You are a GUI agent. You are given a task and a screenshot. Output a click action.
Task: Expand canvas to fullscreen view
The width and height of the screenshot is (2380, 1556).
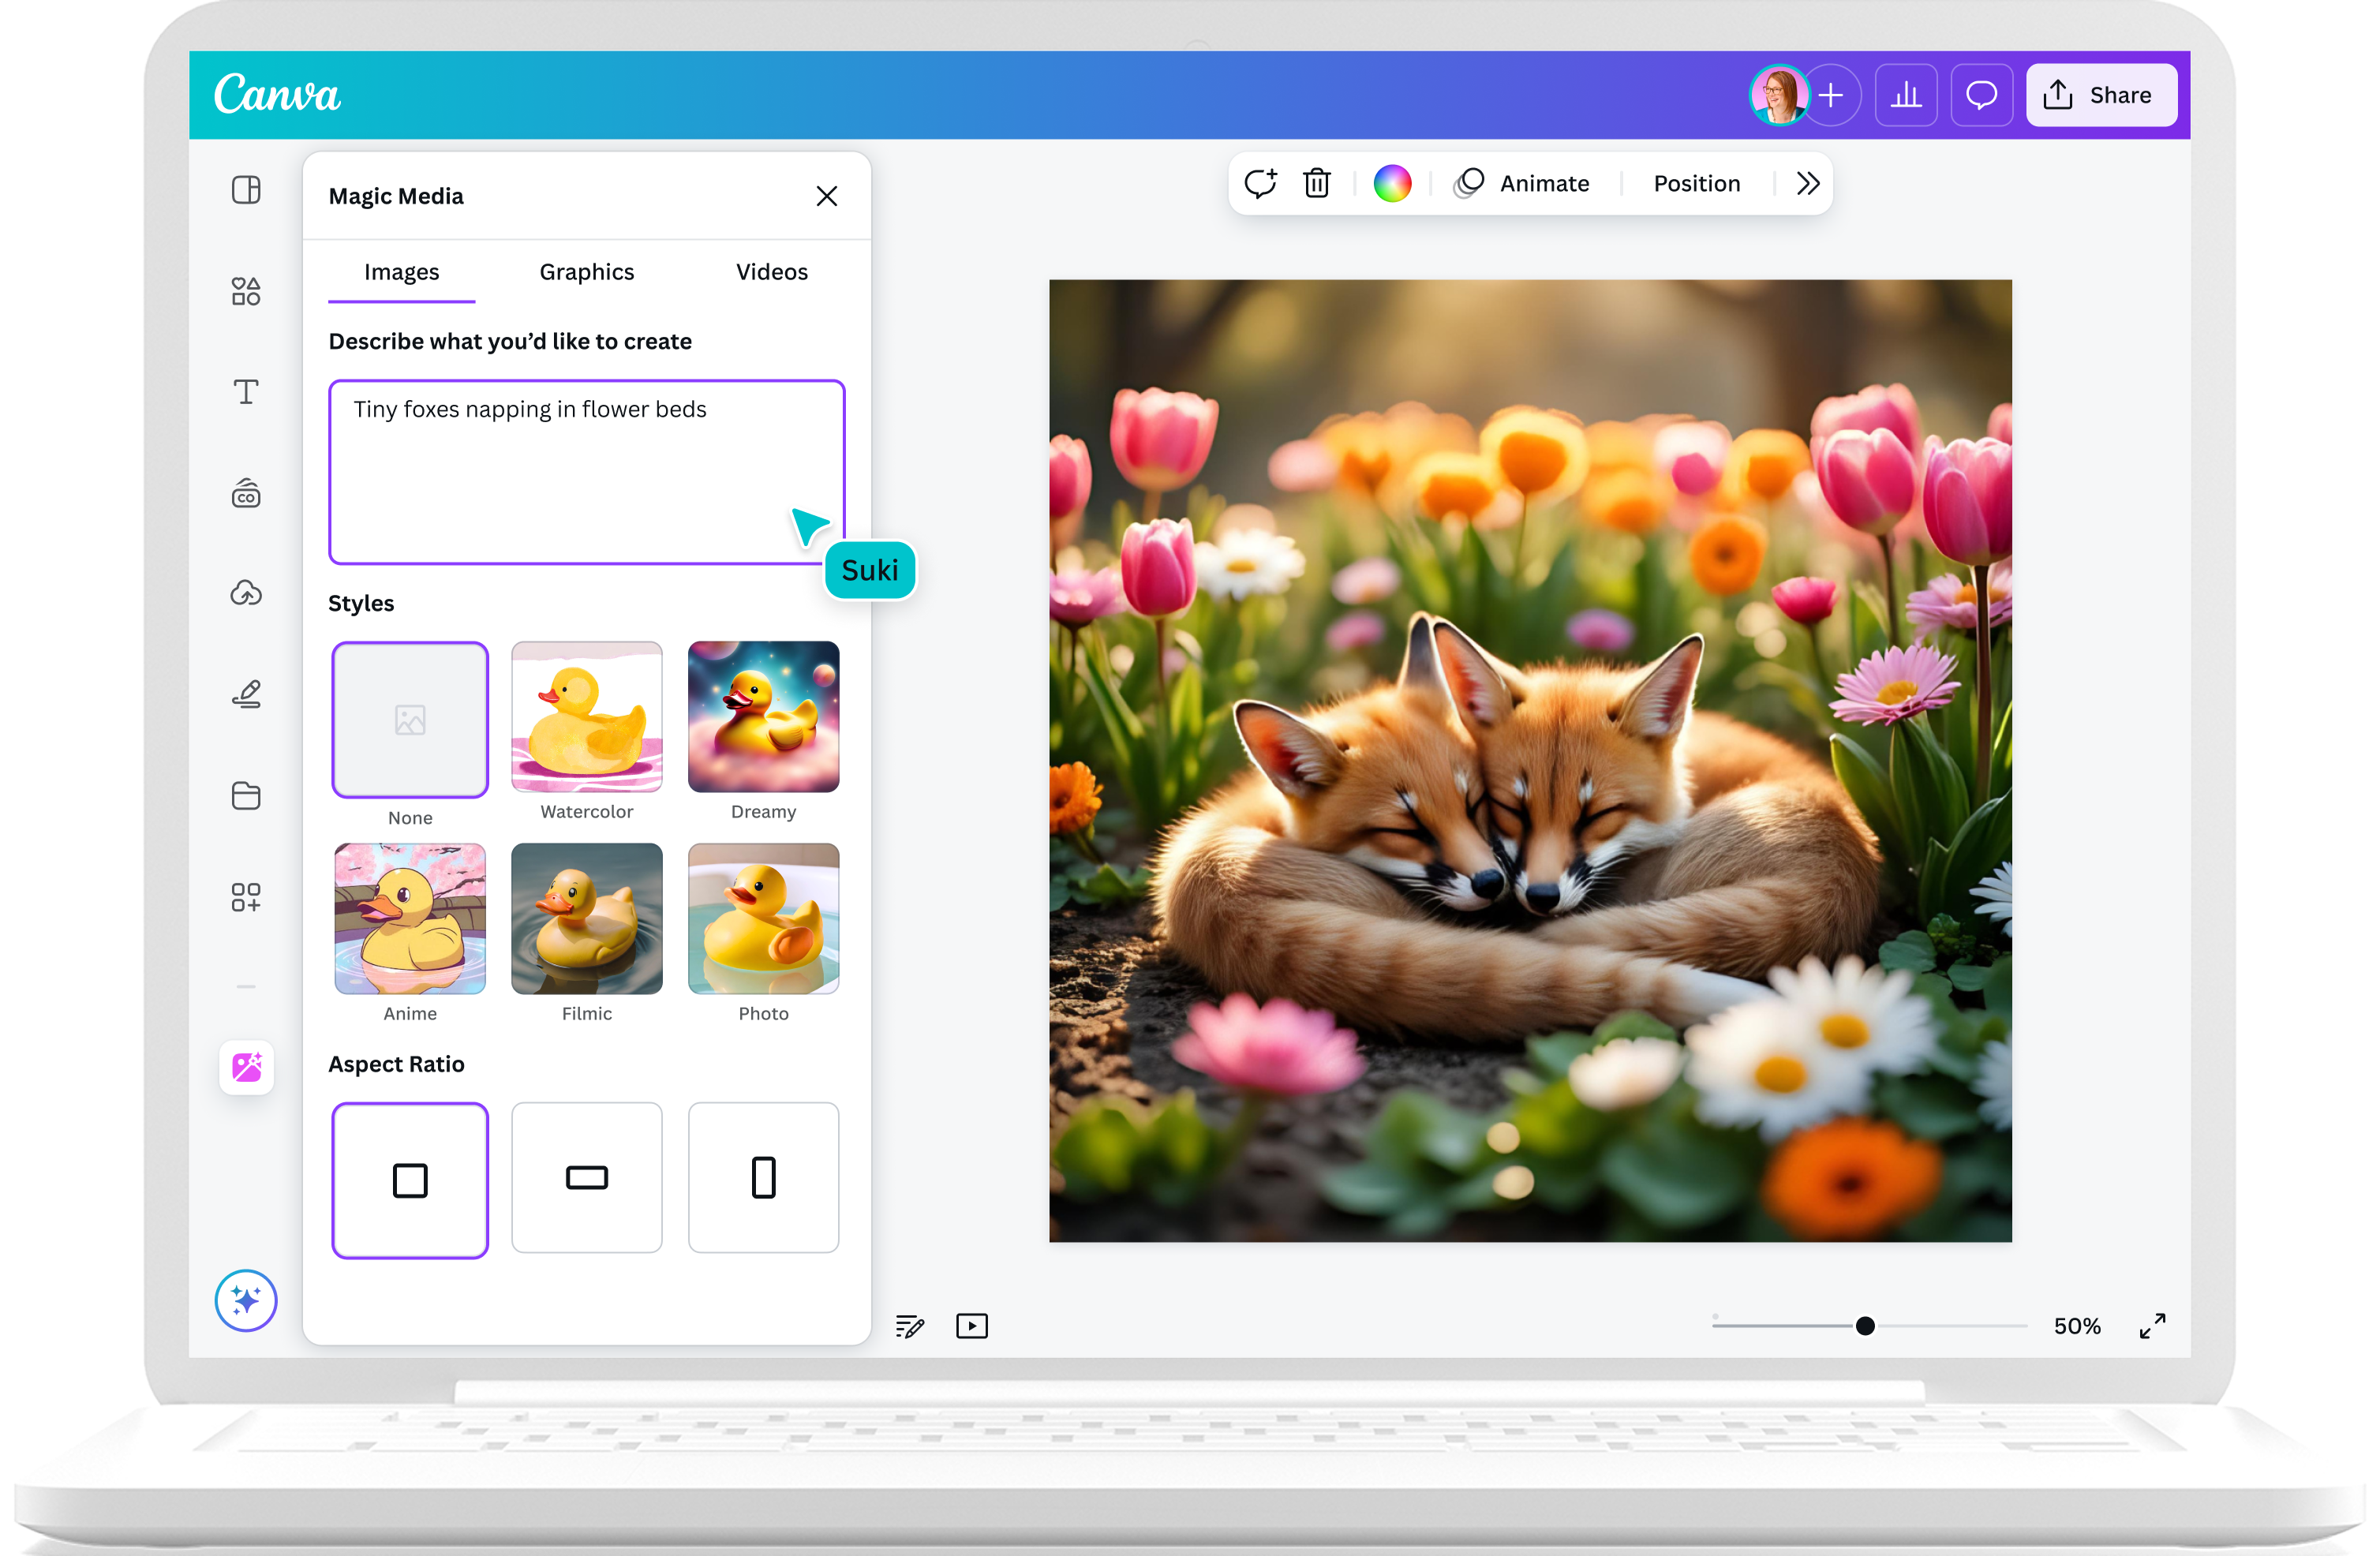click(x=2152, y=1326)
